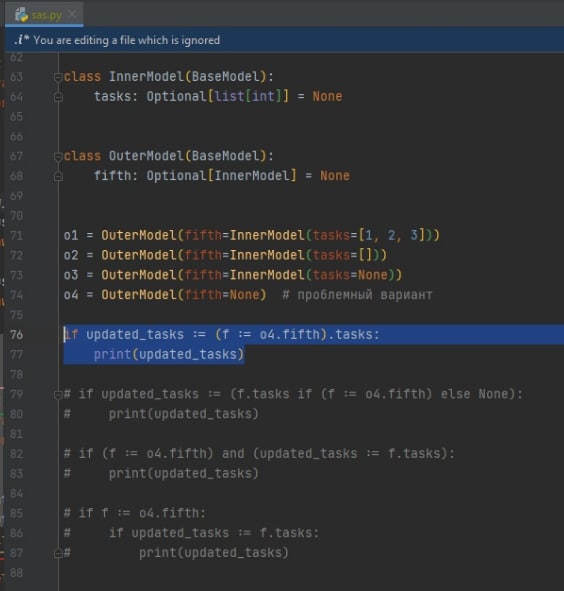Click 'print(updated_tasks)' on line 77

click(169, 354)
